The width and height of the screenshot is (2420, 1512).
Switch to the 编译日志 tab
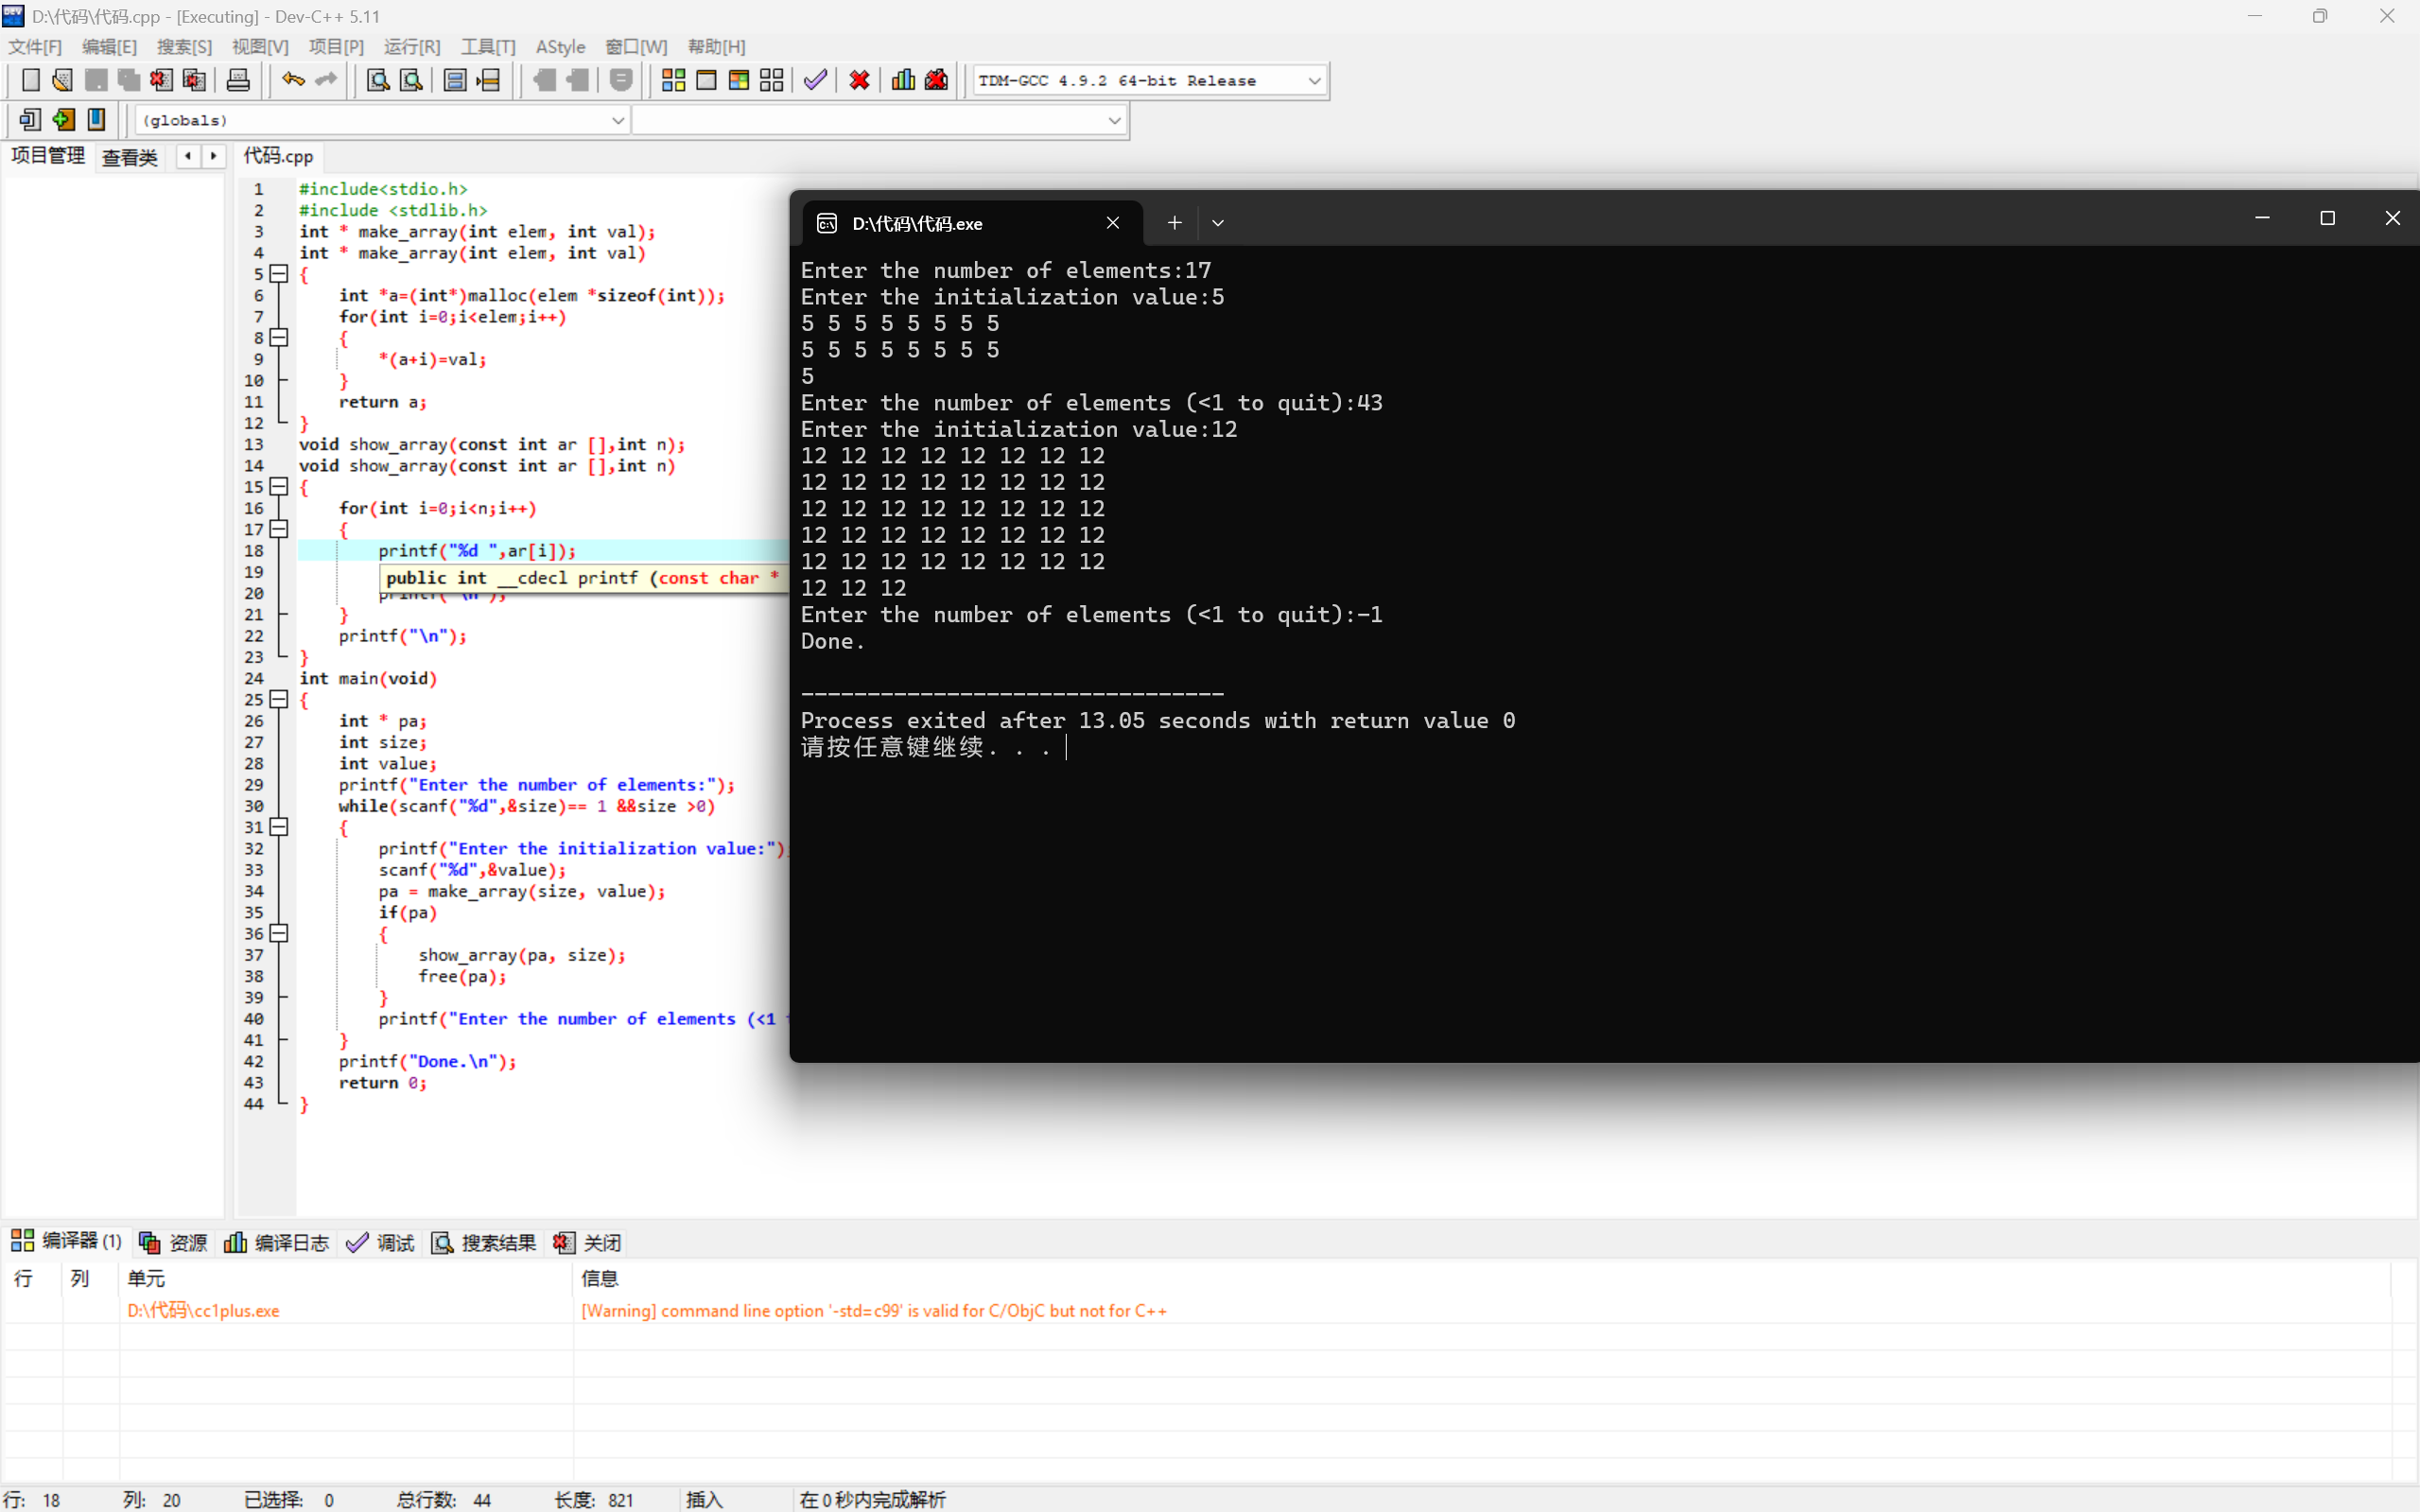tap(277, 1242)
